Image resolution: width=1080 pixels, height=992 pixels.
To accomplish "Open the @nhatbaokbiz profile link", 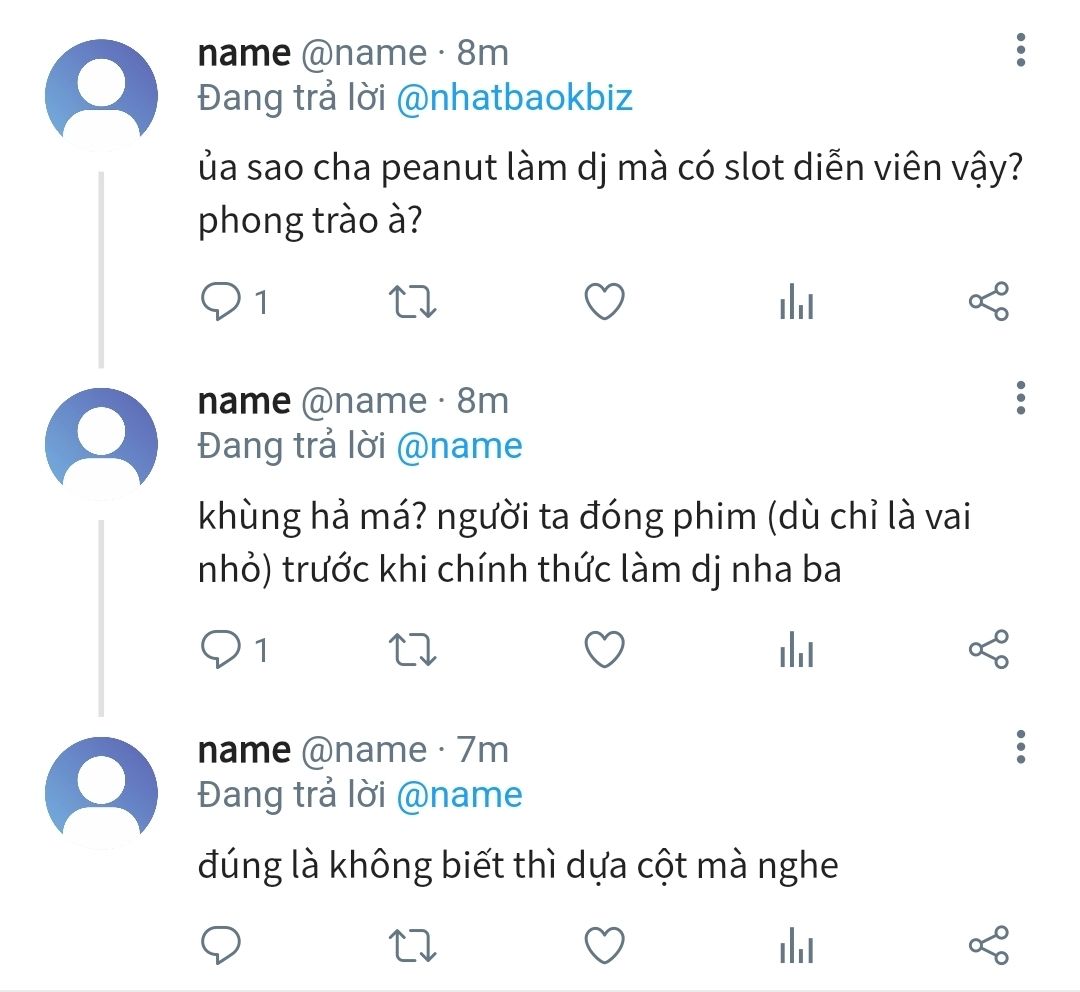I will point(514,98).
